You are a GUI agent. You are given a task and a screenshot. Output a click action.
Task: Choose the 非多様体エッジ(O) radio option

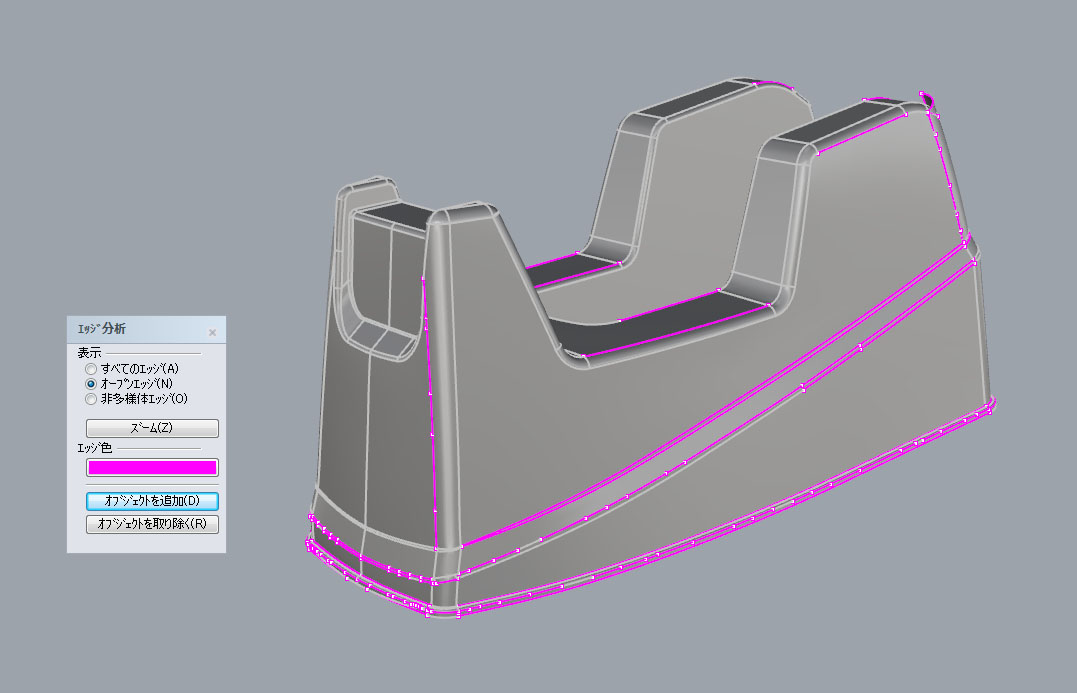pyautogui.click(x=91, y=399)
